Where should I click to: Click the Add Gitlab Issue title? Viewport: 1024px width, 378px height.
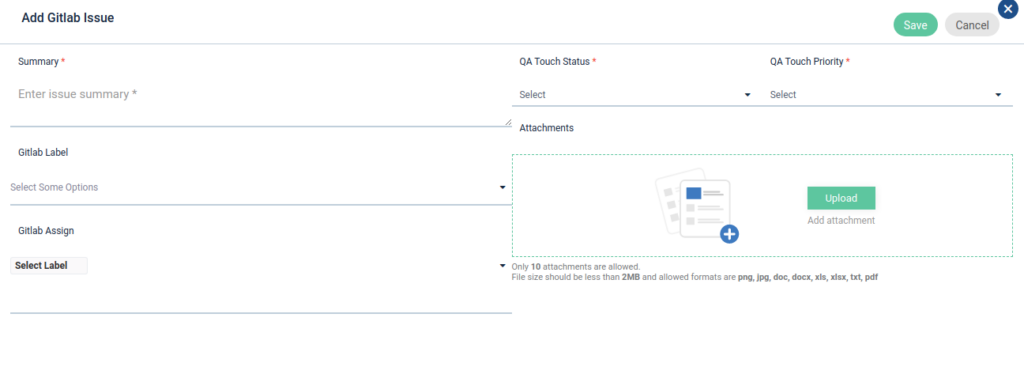pyautogui.click(x=68, y=18)
